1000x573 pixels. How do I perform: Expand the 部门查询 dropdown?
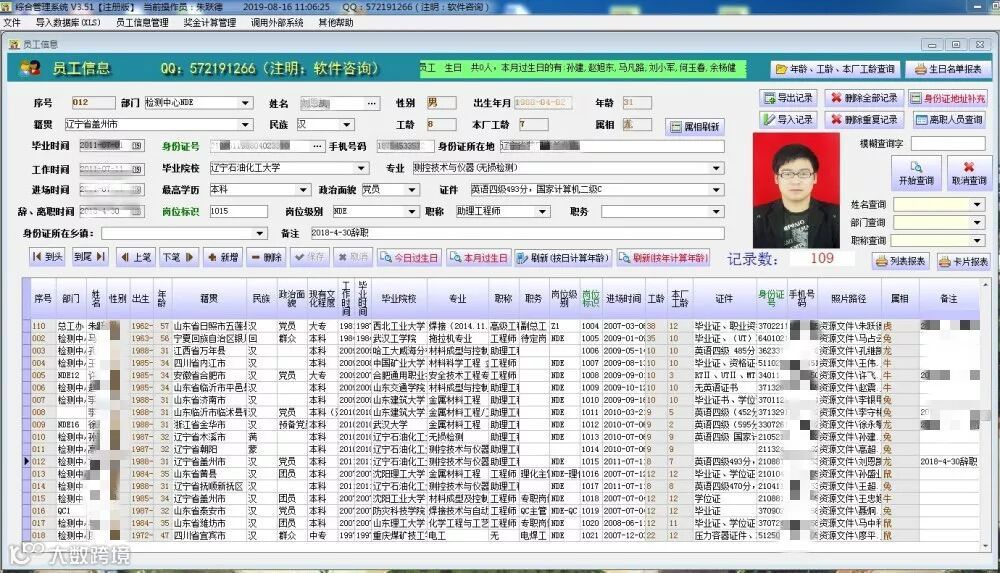pyautogui.click(x=977, y=222)
